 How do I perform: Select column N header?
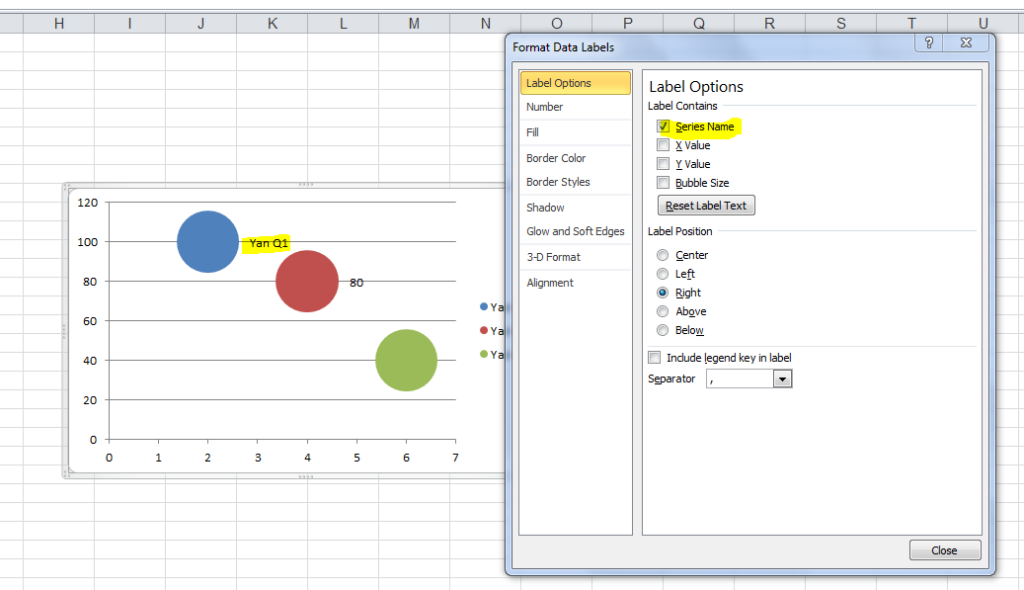485,24
